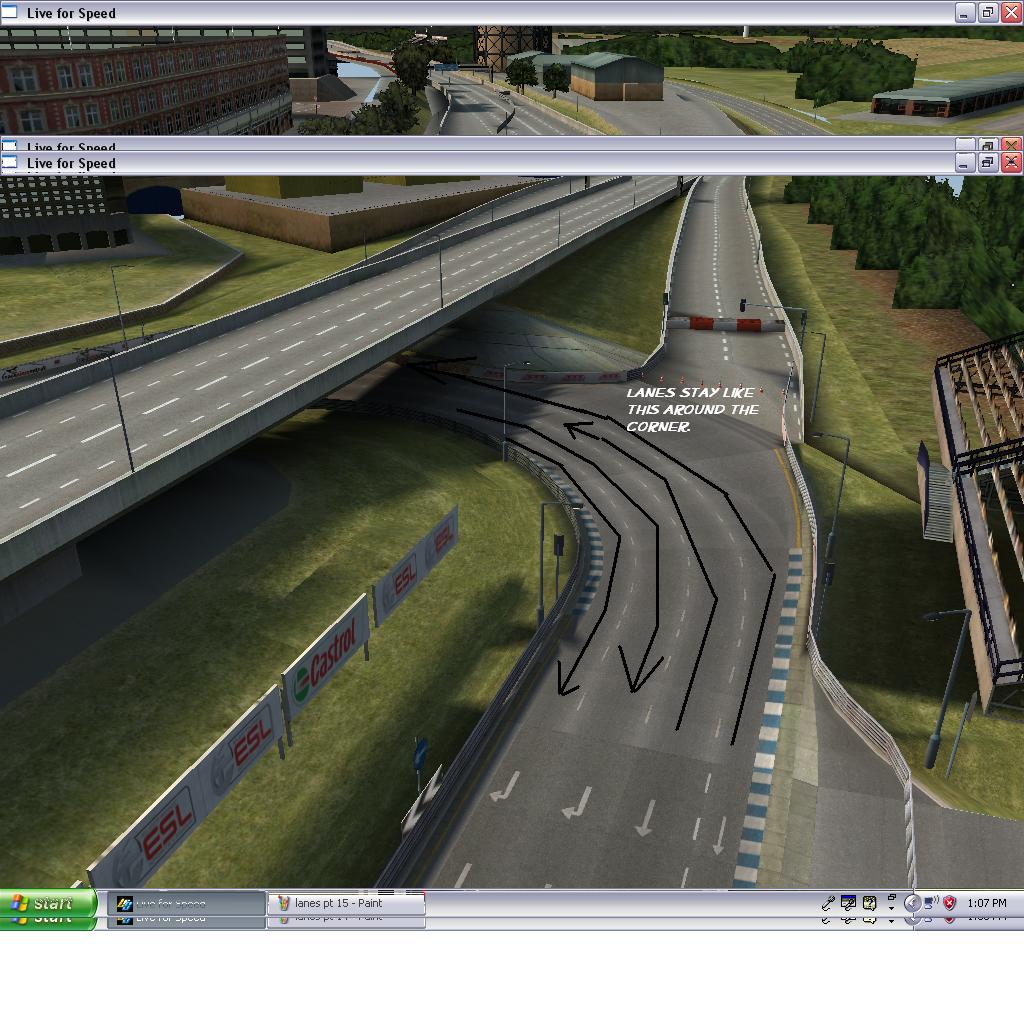
Task: Click the 1:07 PM taskbar clock
Action: [x=987, y=903]
